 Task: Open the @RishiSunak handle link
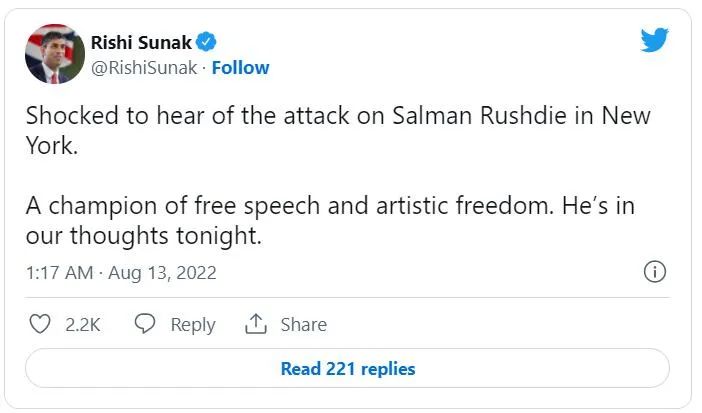[x=144, y=68]
